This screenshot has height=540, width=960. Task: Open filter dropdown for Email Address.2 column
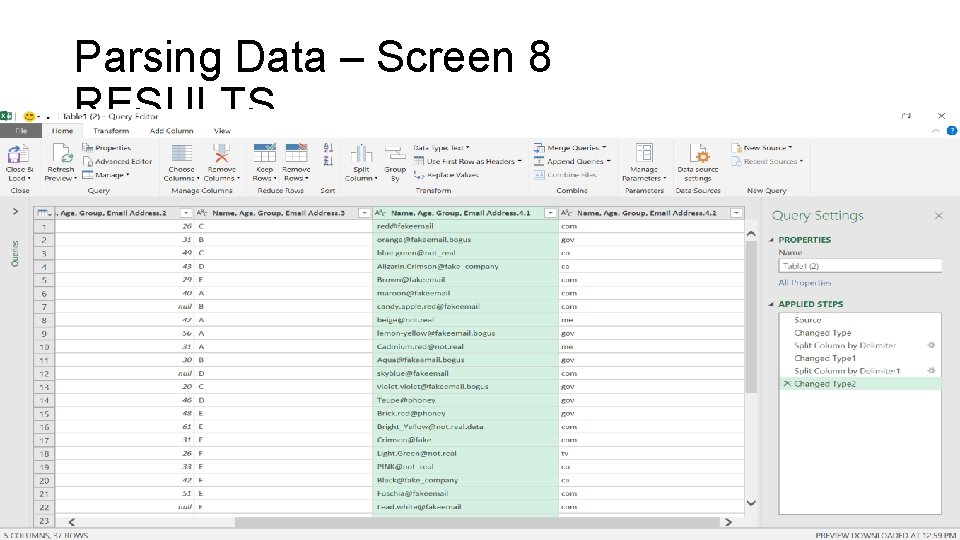186,213
